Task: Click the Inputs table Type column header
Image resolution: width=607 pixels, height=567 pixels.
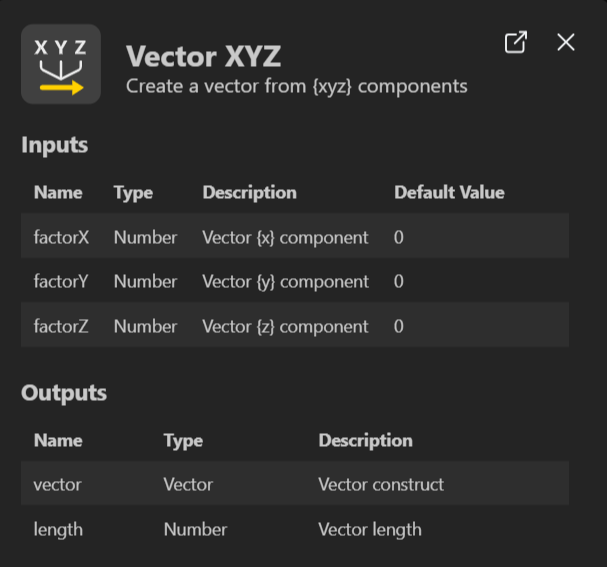Action: coord(133,192)
